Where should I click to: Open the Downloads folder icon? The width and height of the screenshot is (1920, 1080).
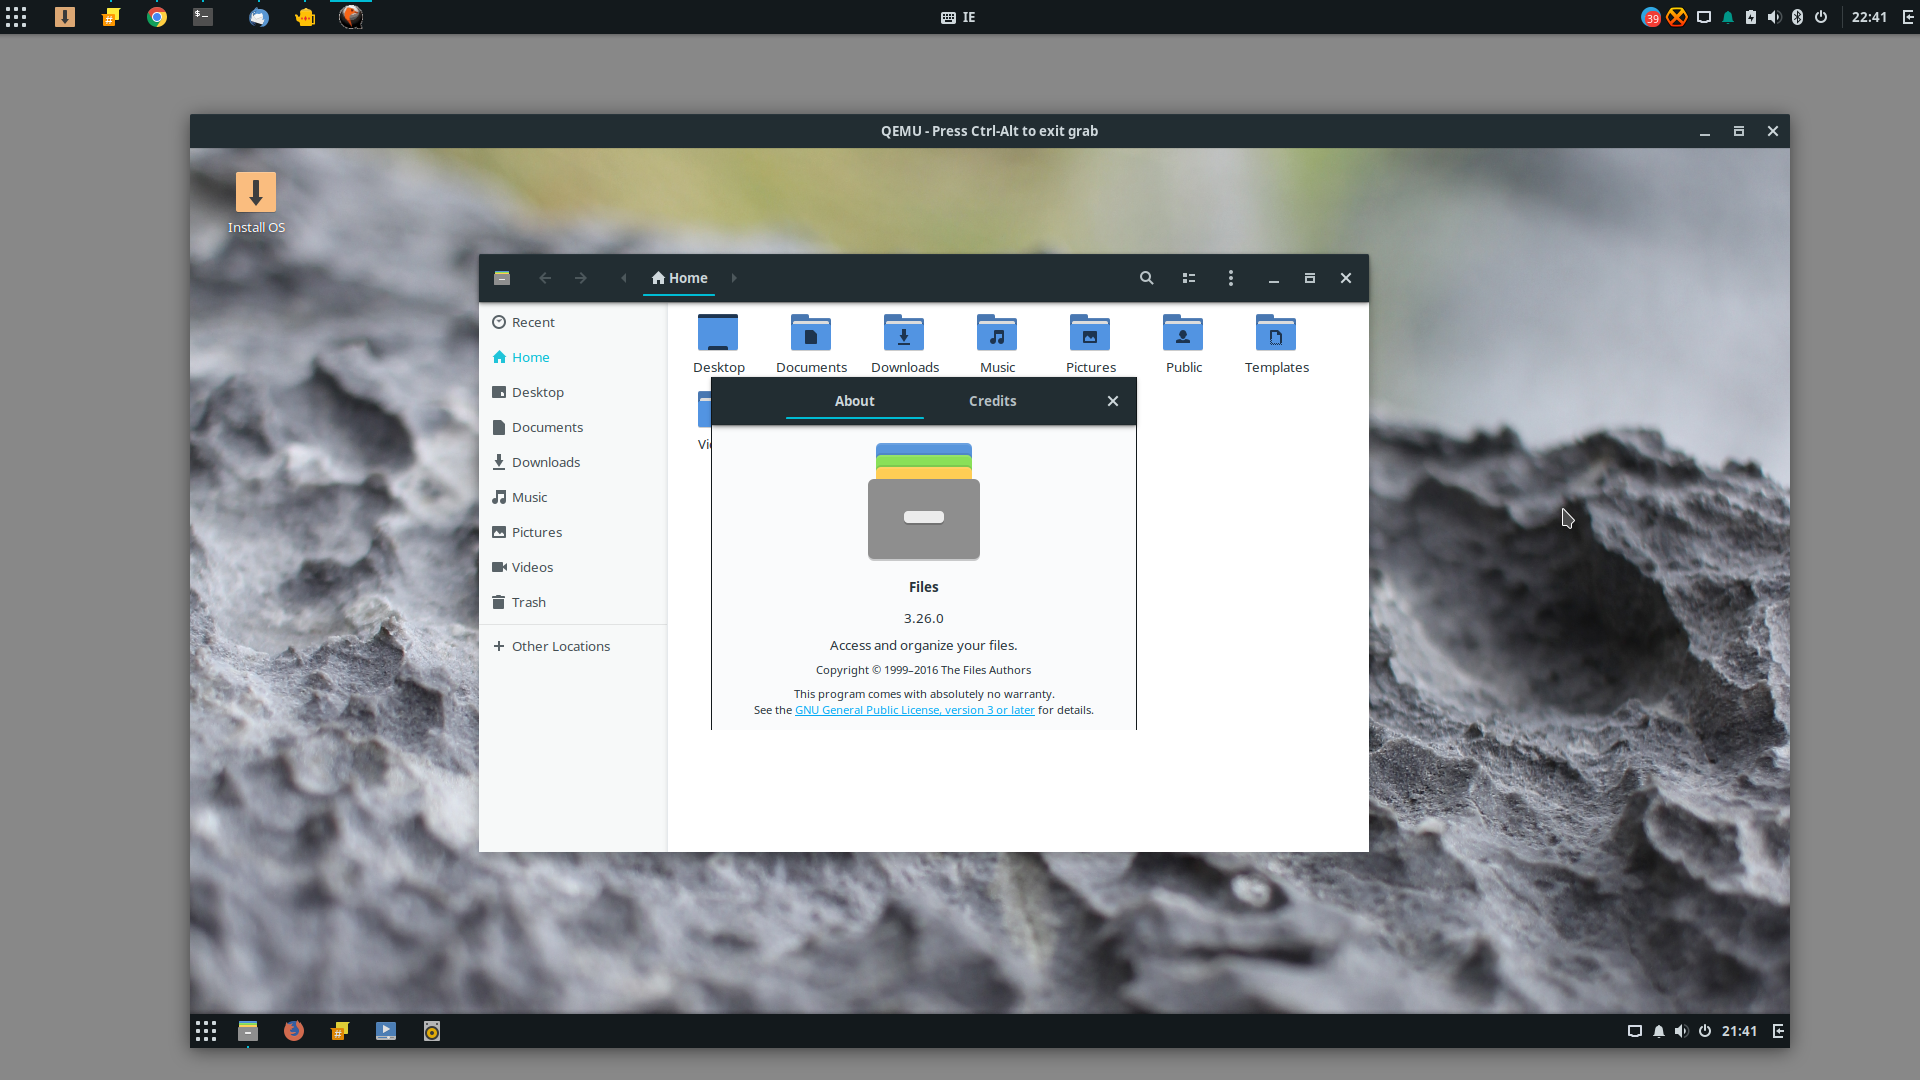[904, 334]
